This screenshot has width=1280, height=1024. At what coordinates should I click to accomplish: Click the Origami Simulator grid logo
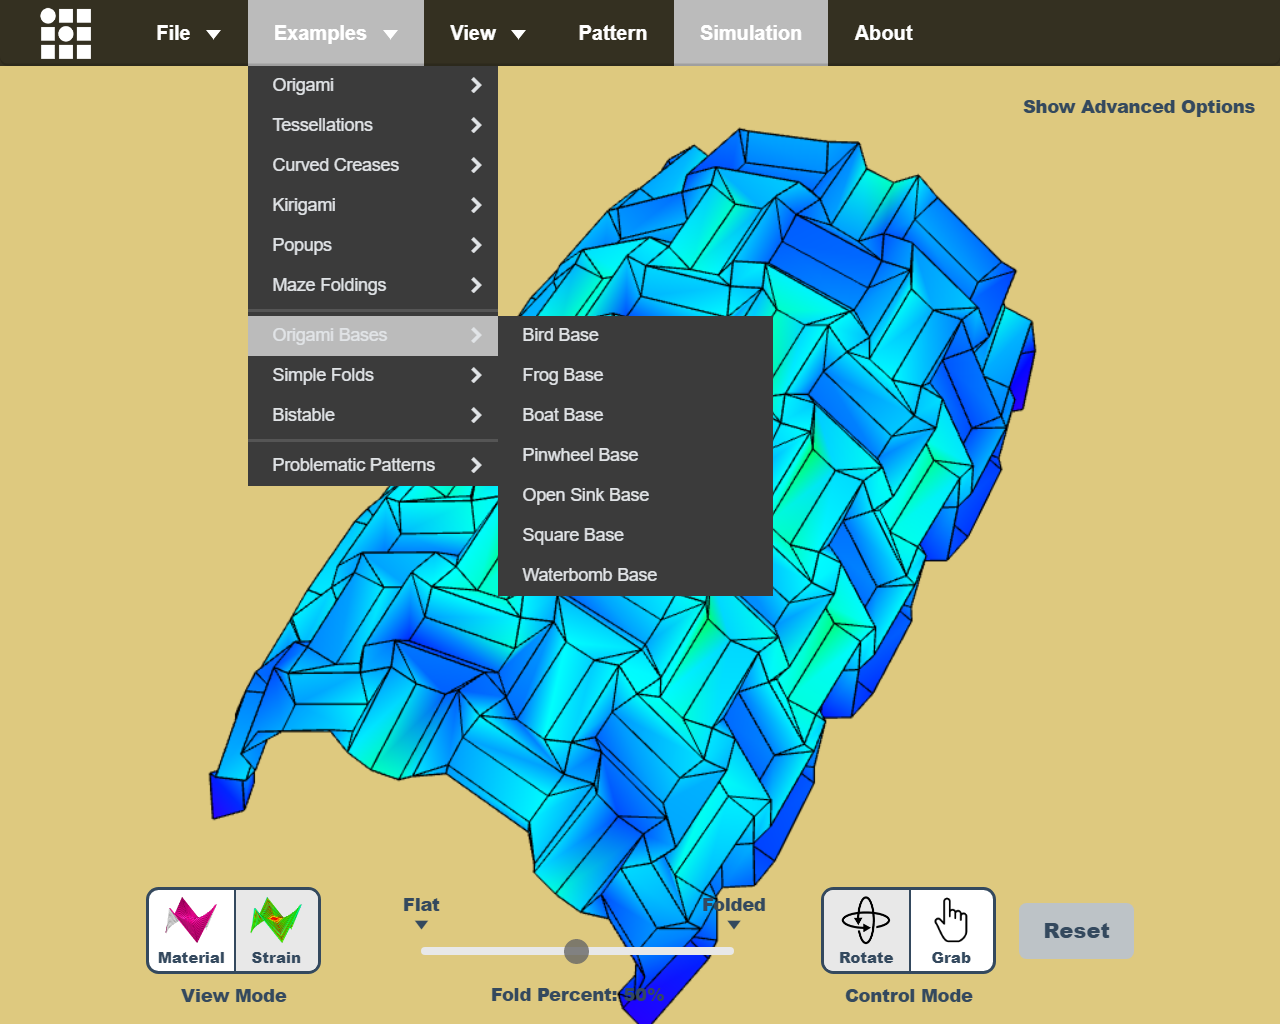coord(66,33)
